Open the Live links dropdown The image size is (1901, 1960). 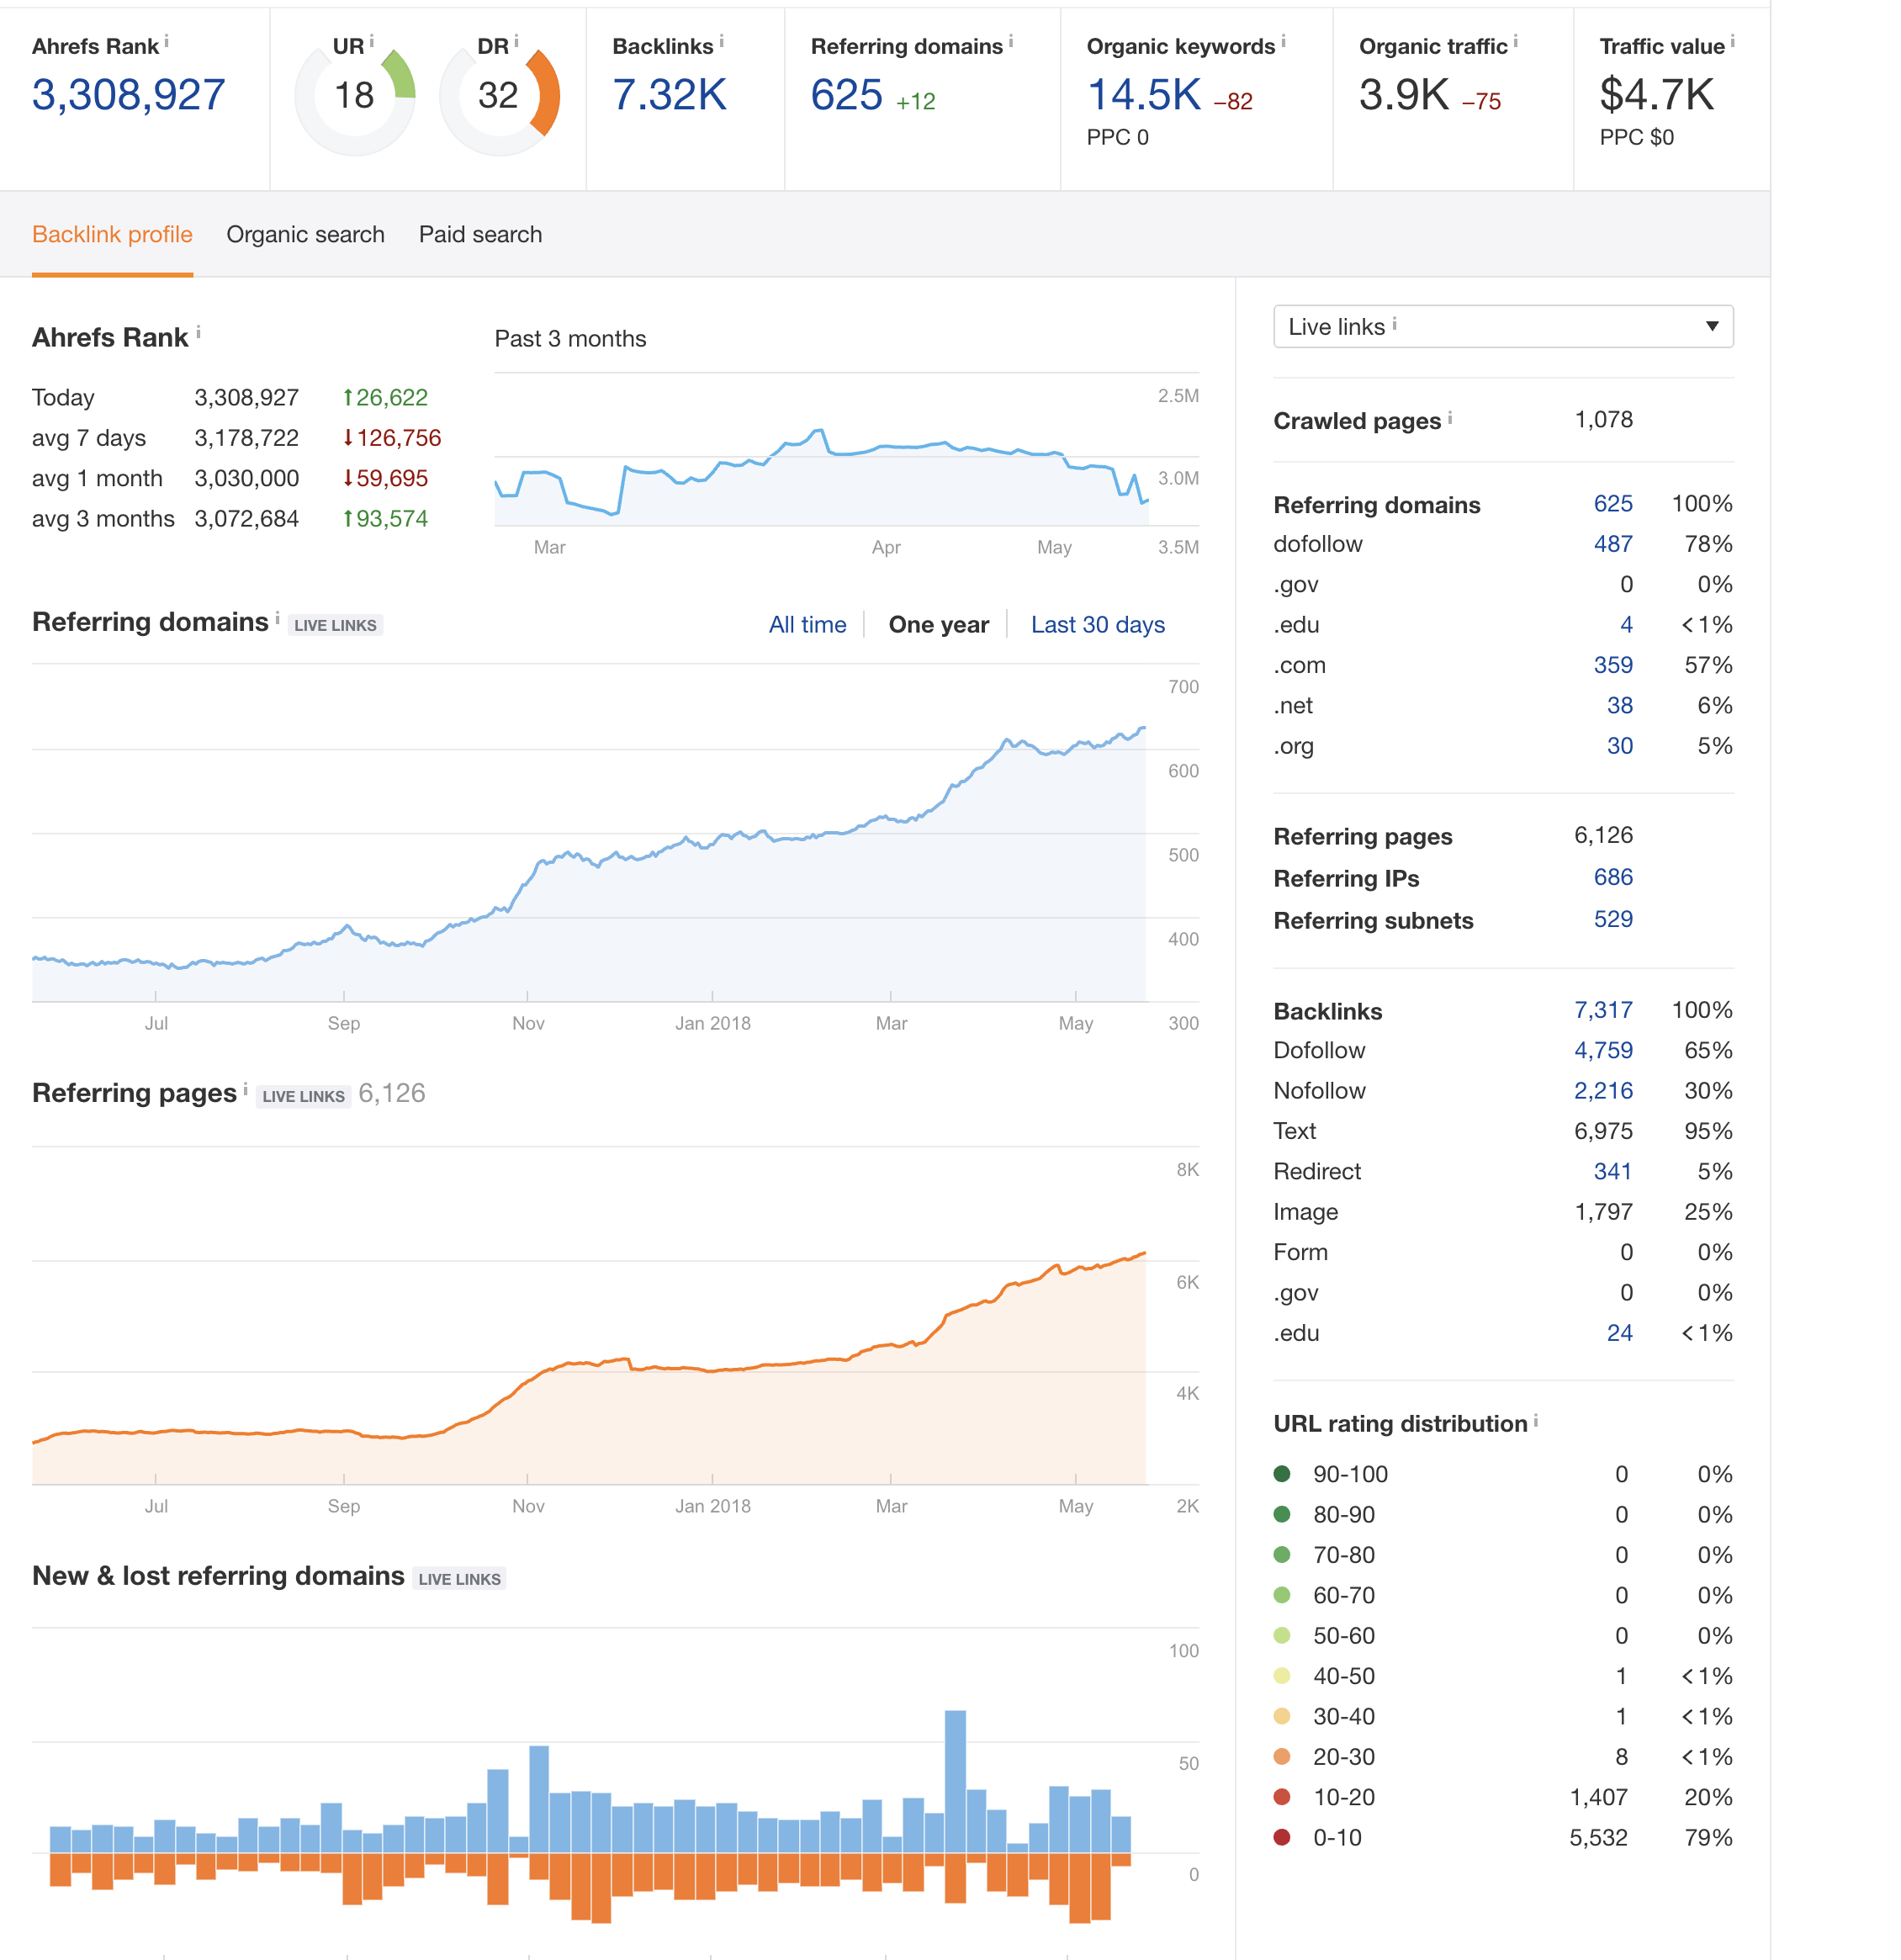[x=1503, y=327]
